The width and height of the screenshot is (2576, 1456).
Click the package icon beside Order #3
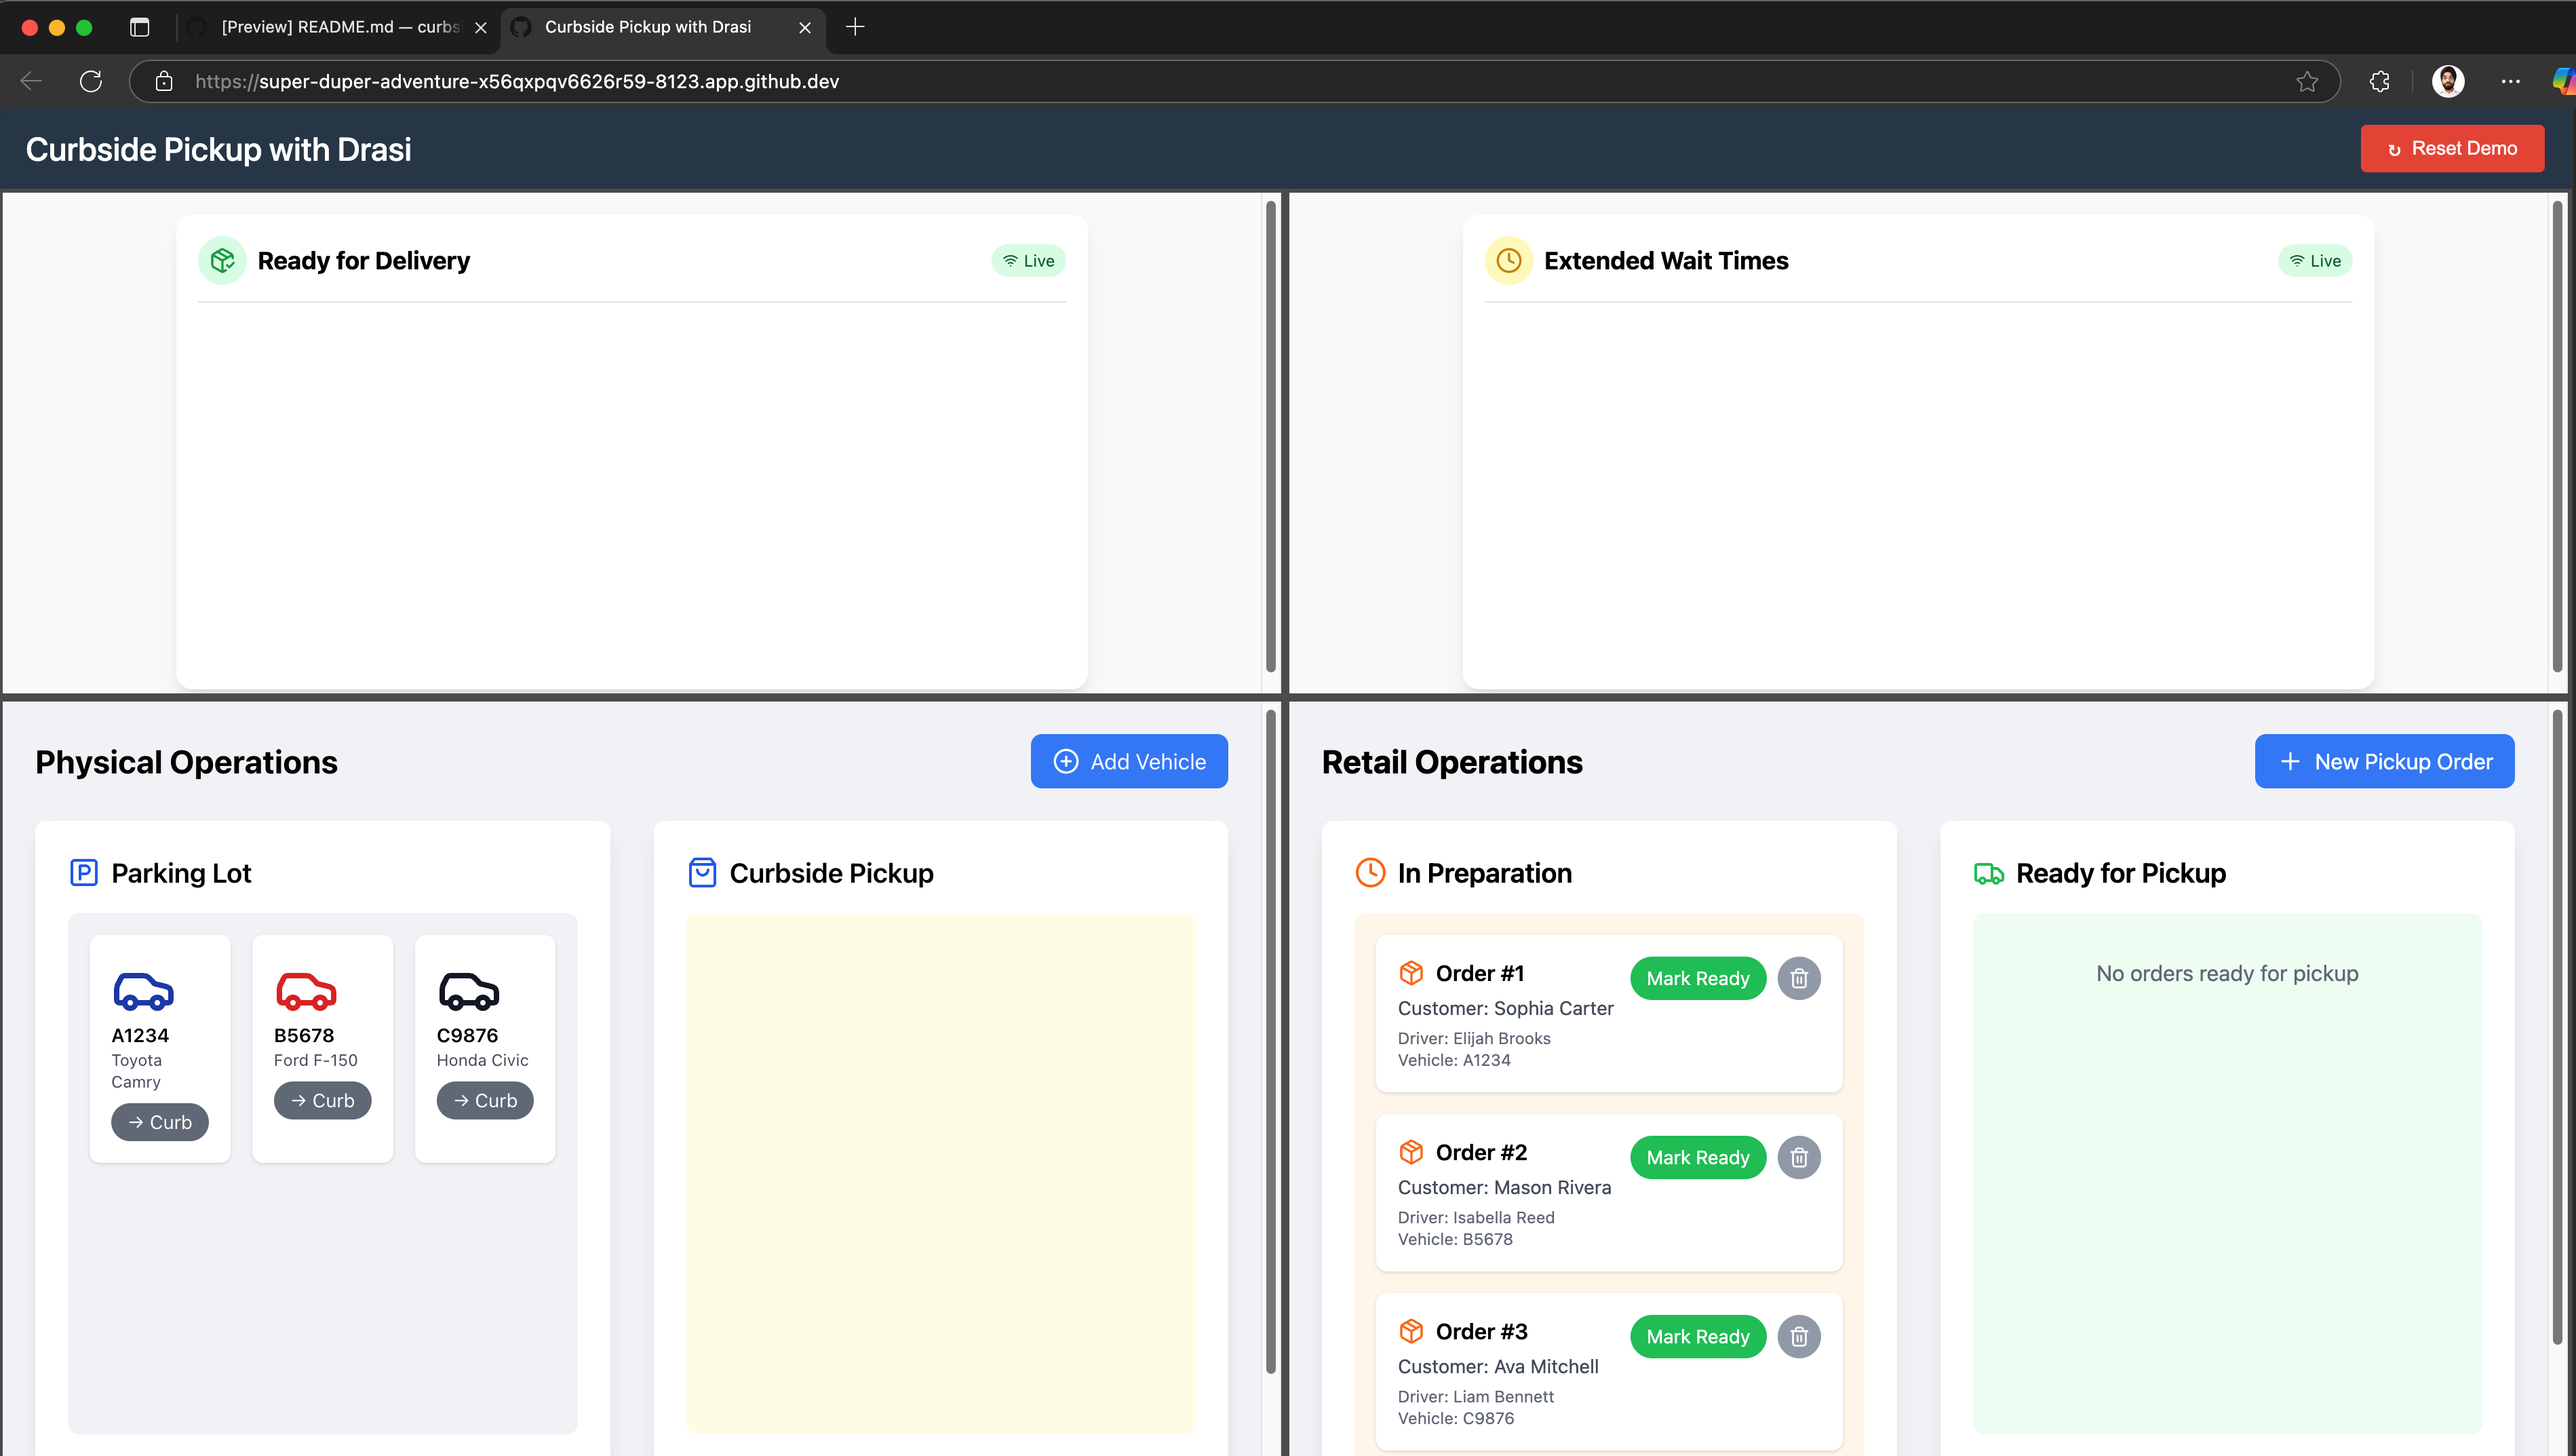[x=1411, y=1331]
